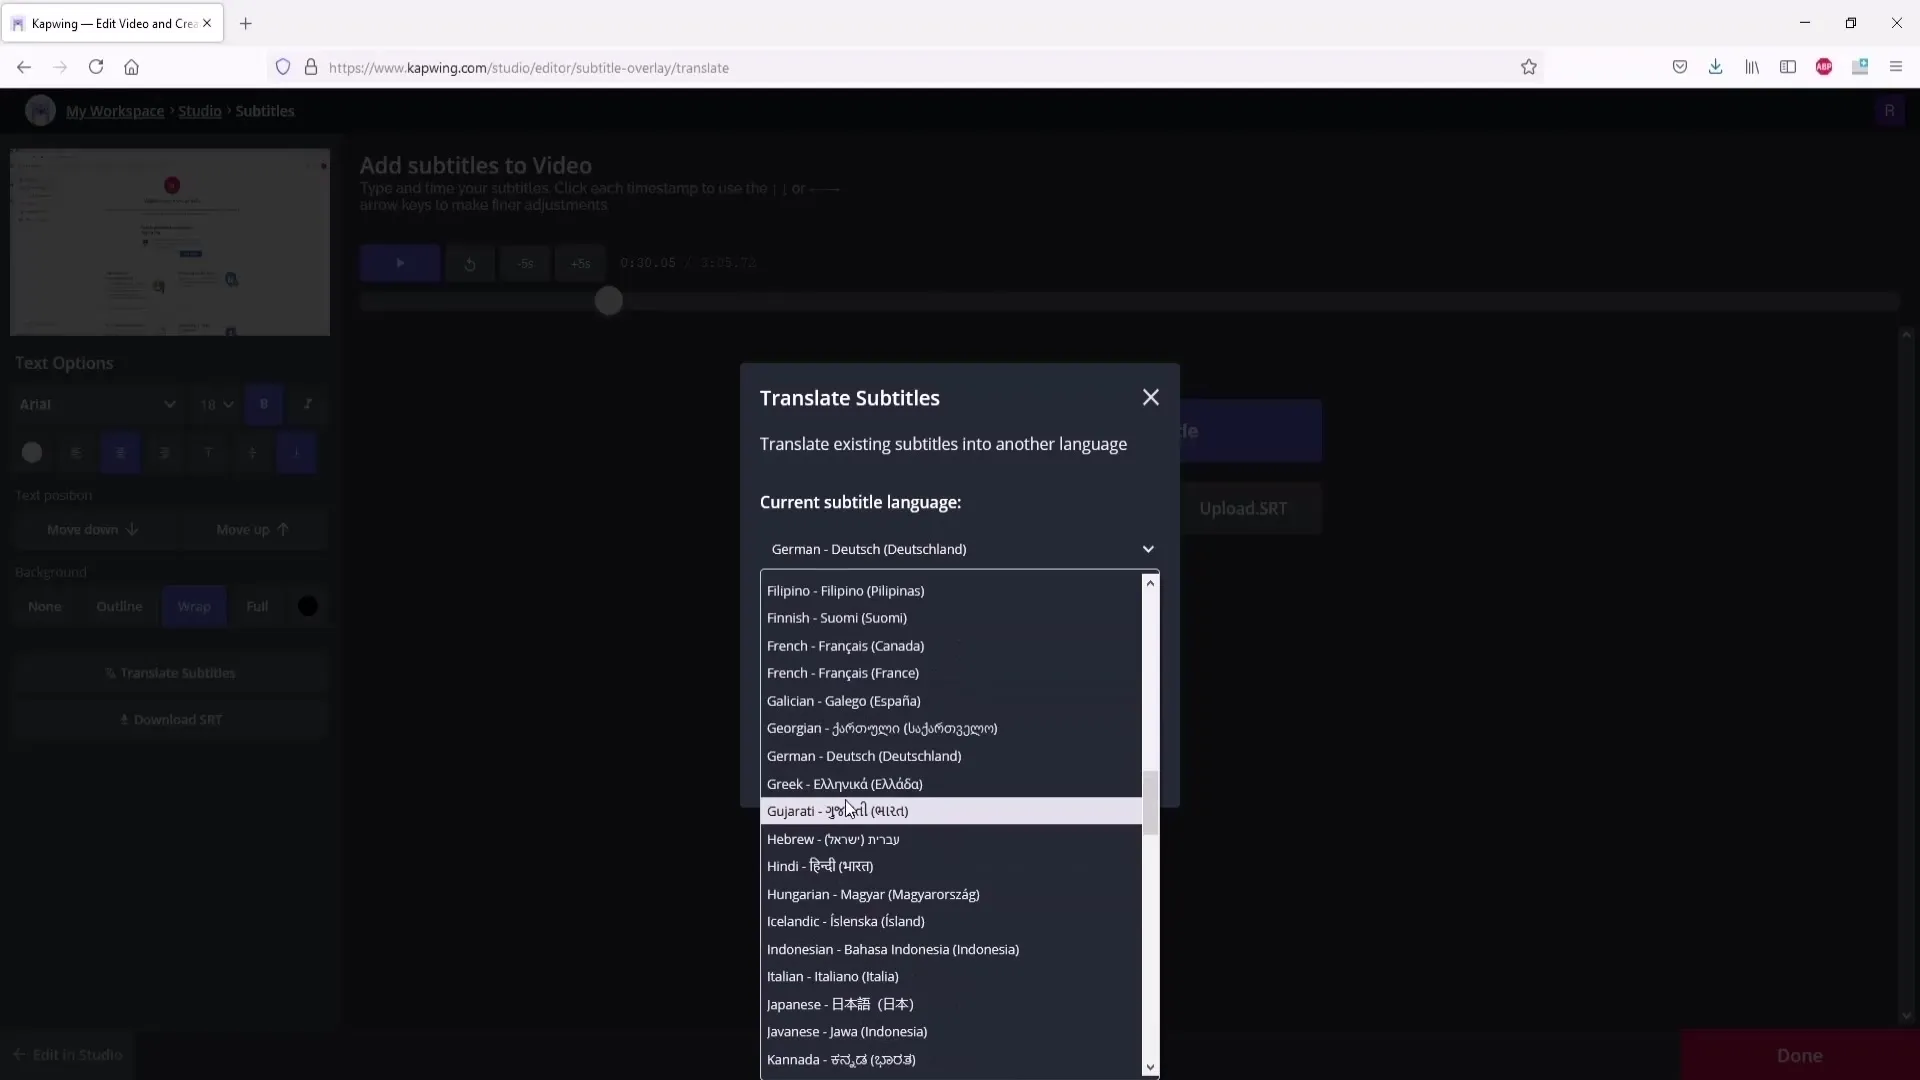The height and width of the screenshot is (1080, 1920).
Task: Click Upload SRT button
Action: click(1245, 508)
